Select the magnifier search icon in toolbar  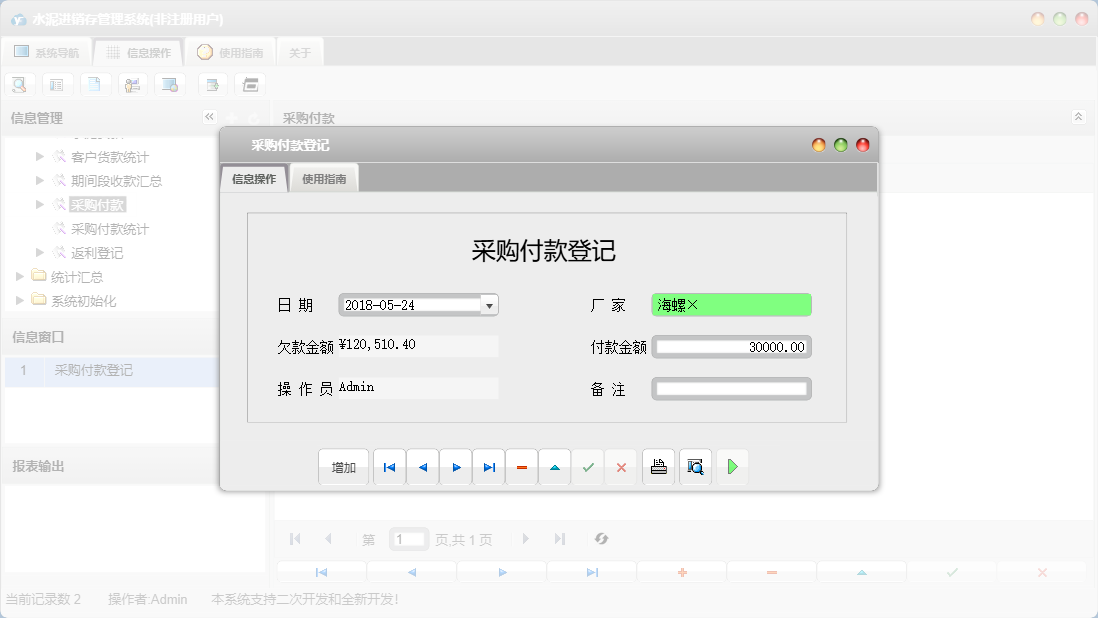coord(19,84)
